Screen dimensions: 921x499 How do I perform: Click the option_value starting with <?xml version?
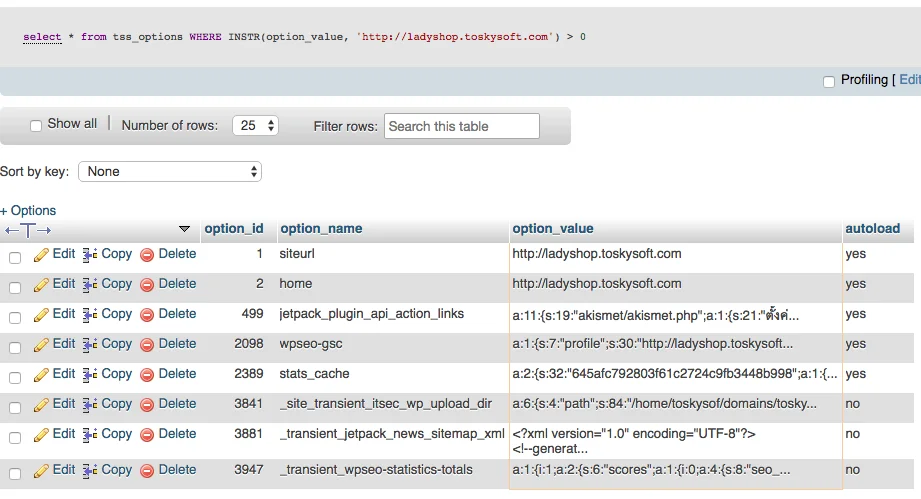(x=634, y=441)
